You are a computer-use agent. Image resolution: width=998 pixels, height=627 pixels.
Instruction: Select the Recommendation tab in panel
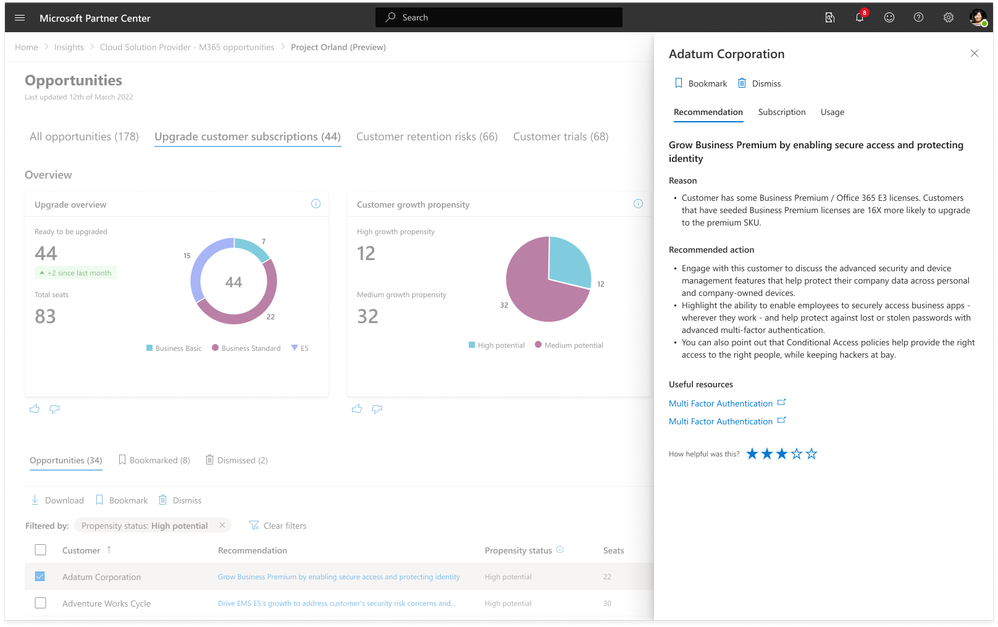coord(708,112)
